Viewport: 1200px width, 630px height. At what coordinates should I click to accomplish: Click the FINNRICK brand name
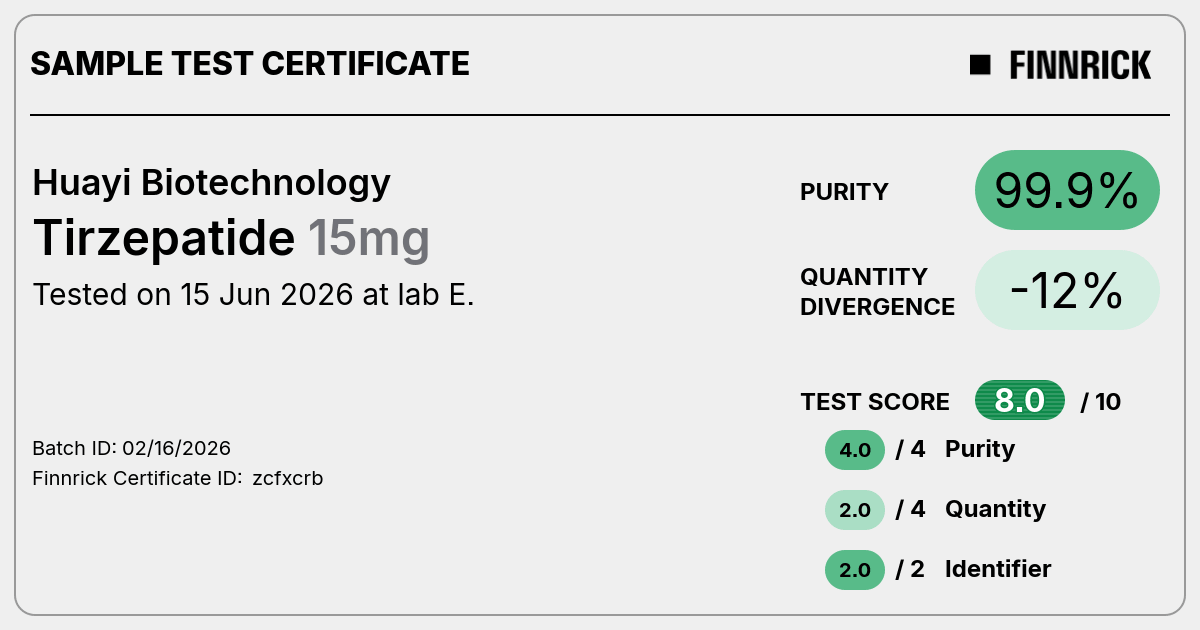point(1080,65)
